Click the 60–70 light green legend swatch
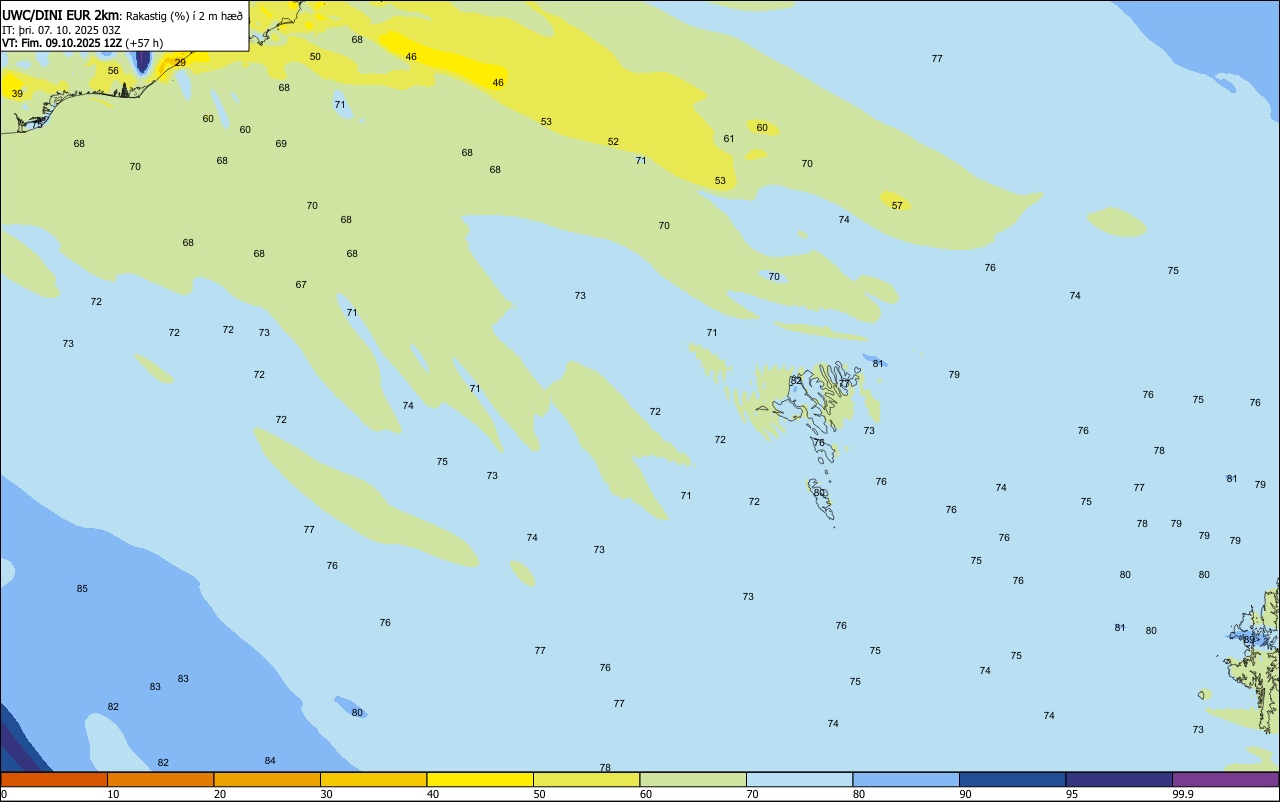The height and width of the screenshot is (802, 1280). 693,779
